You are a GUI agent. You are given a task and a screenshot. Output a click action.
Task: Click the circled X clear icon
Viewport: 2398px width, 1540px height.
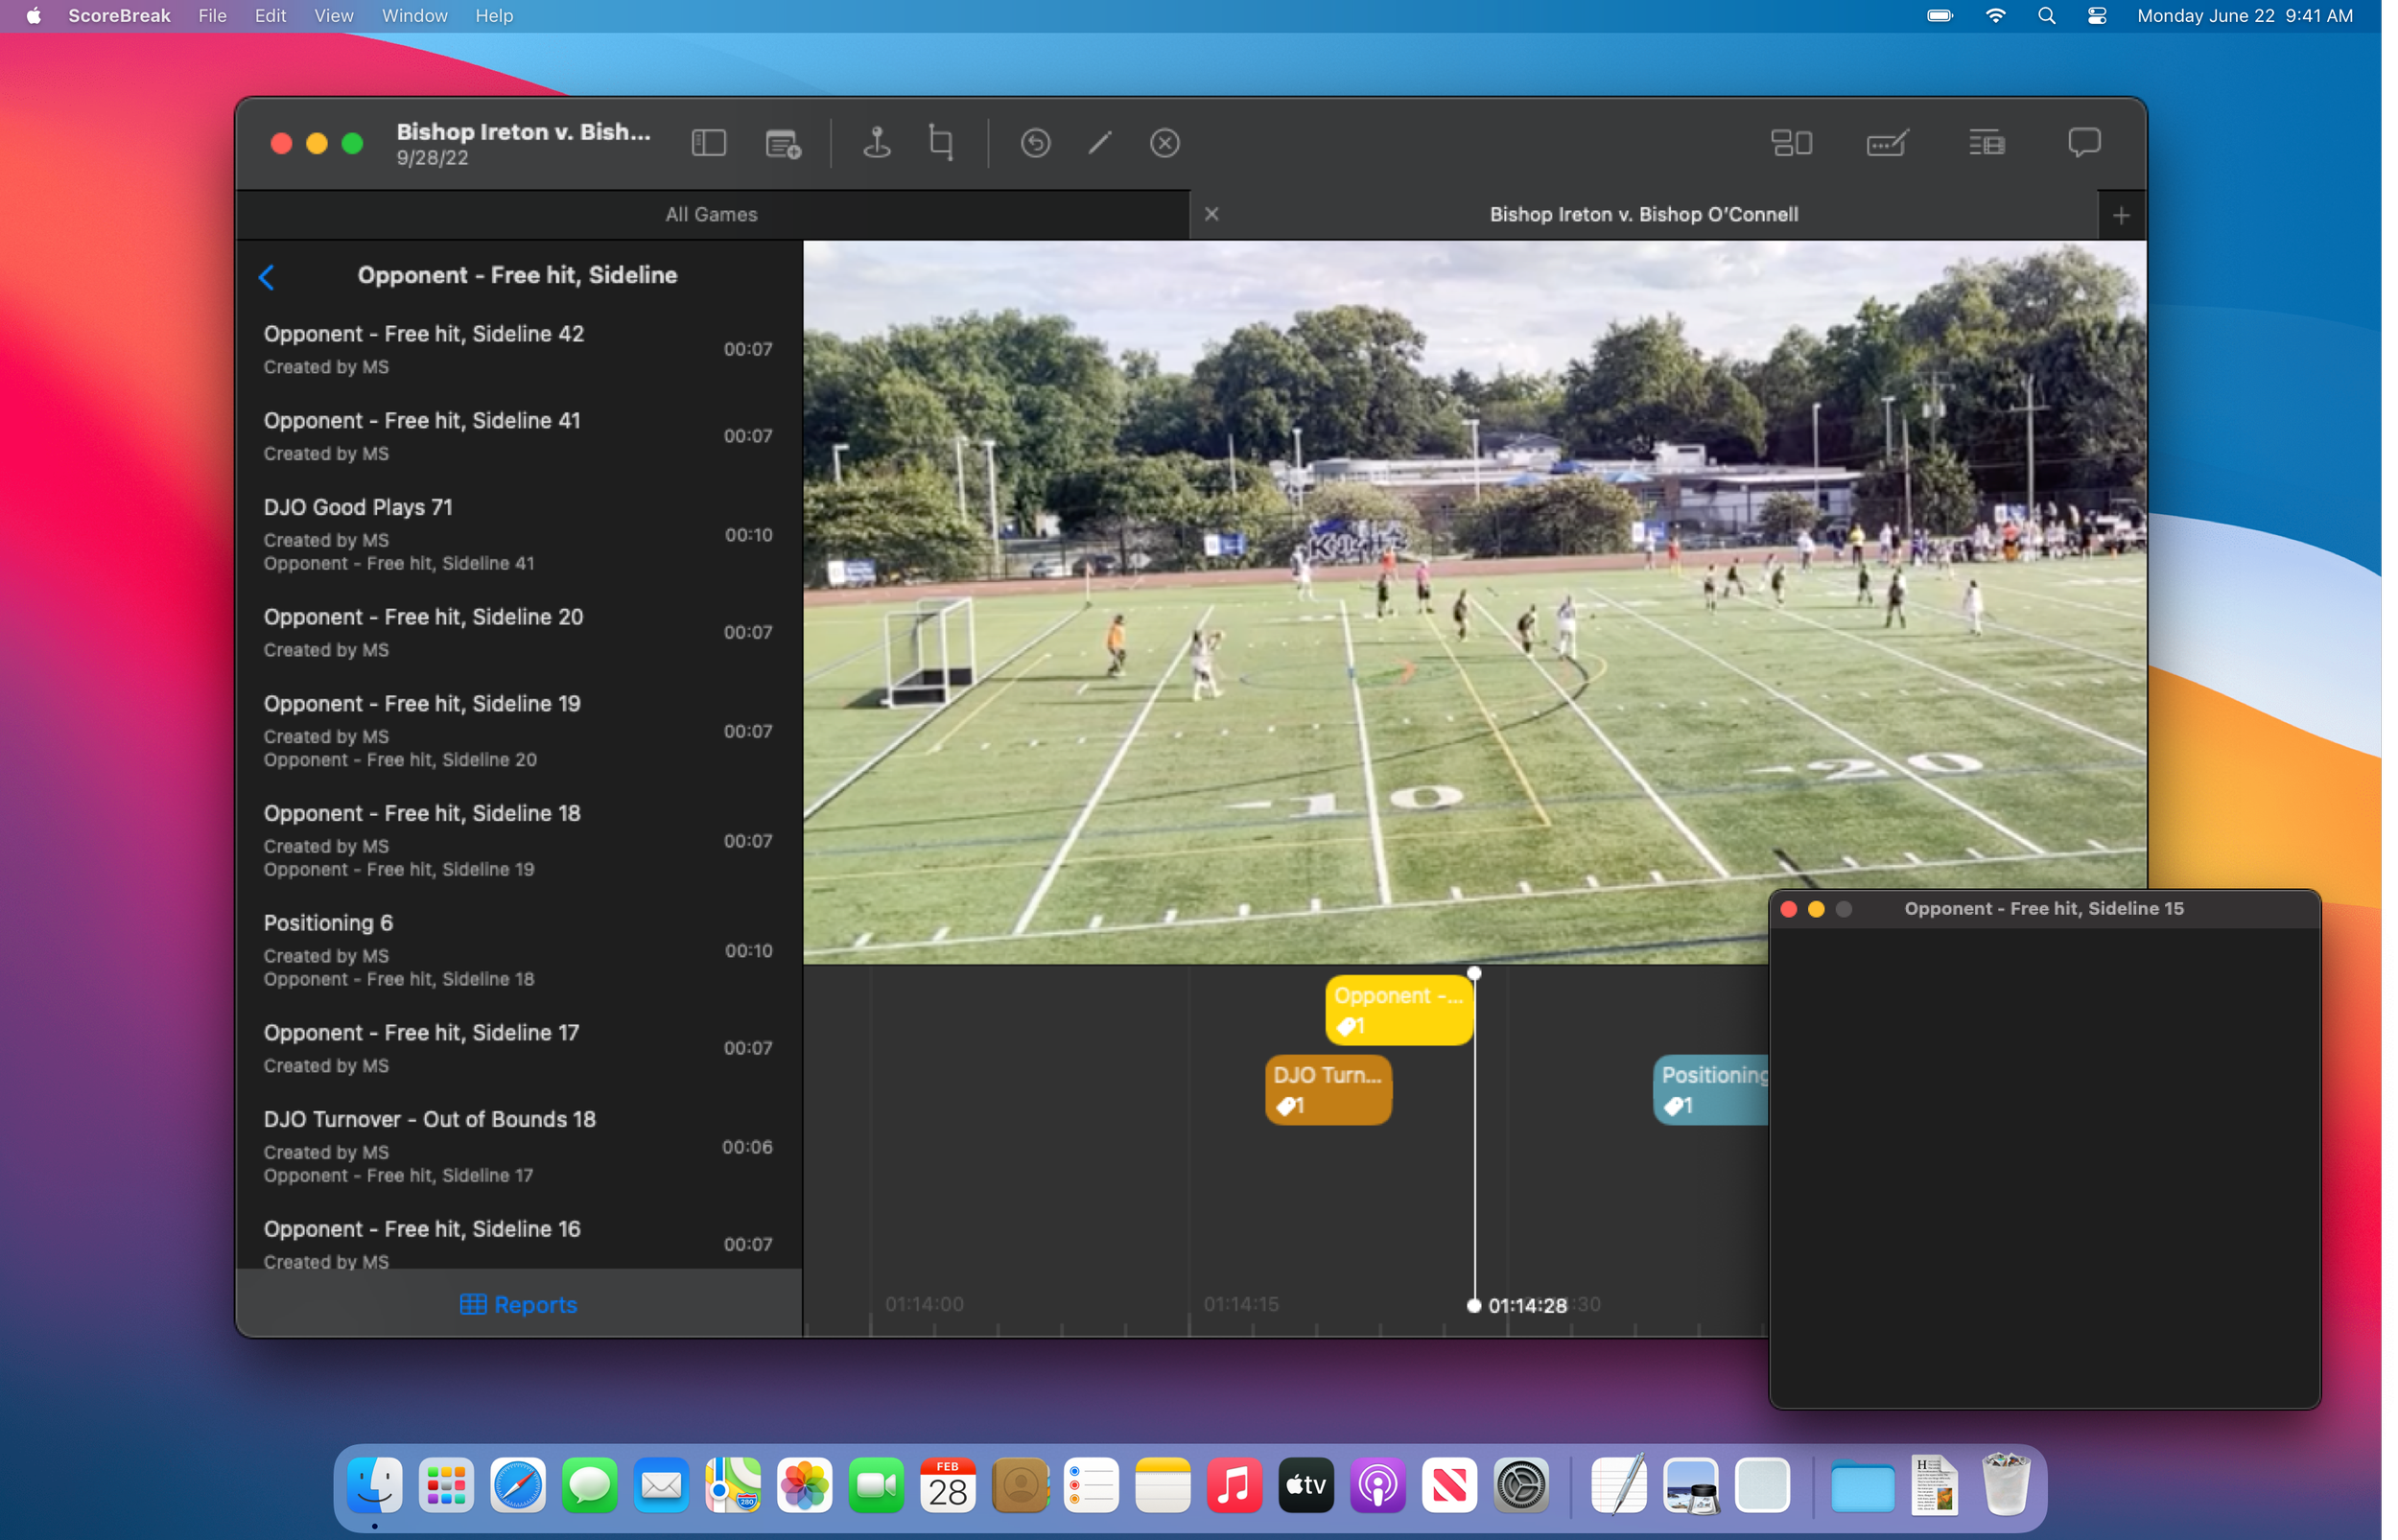pos(1165,143)
